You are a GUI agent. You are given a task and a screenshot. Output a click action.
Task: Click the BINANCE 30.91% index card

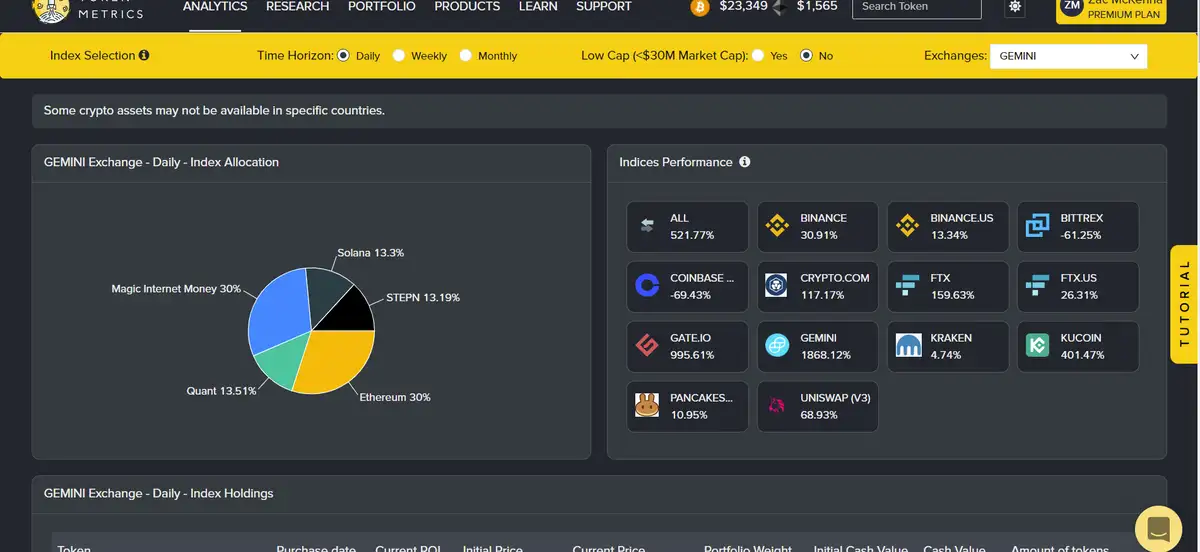[x=818, y=227]
